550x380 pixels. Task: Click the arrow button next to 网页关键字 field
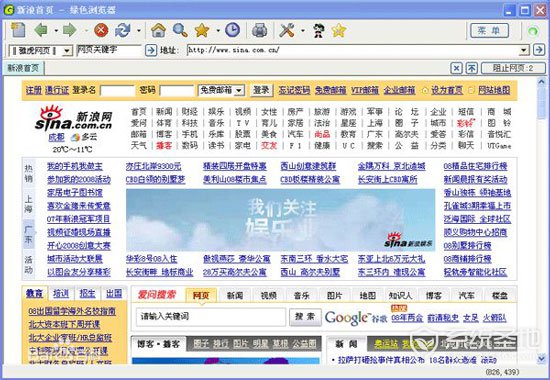point(150,51)
